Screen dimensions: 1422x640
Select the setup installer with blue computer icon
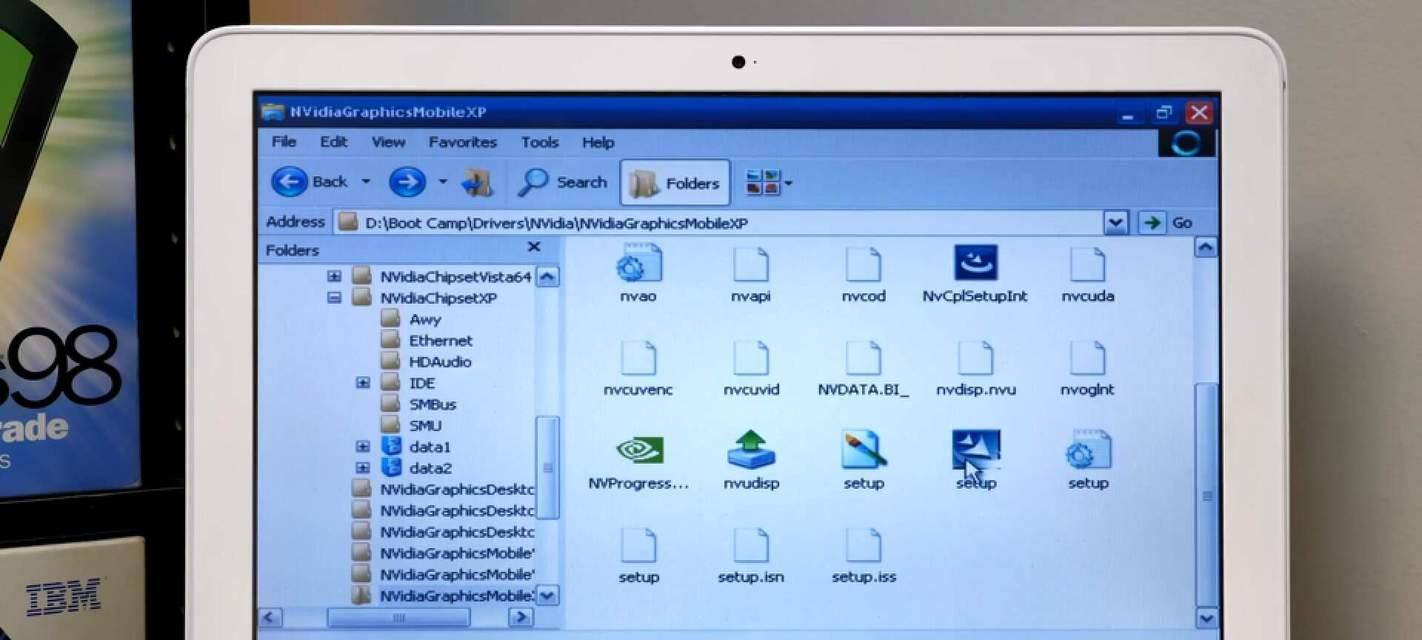975,462
